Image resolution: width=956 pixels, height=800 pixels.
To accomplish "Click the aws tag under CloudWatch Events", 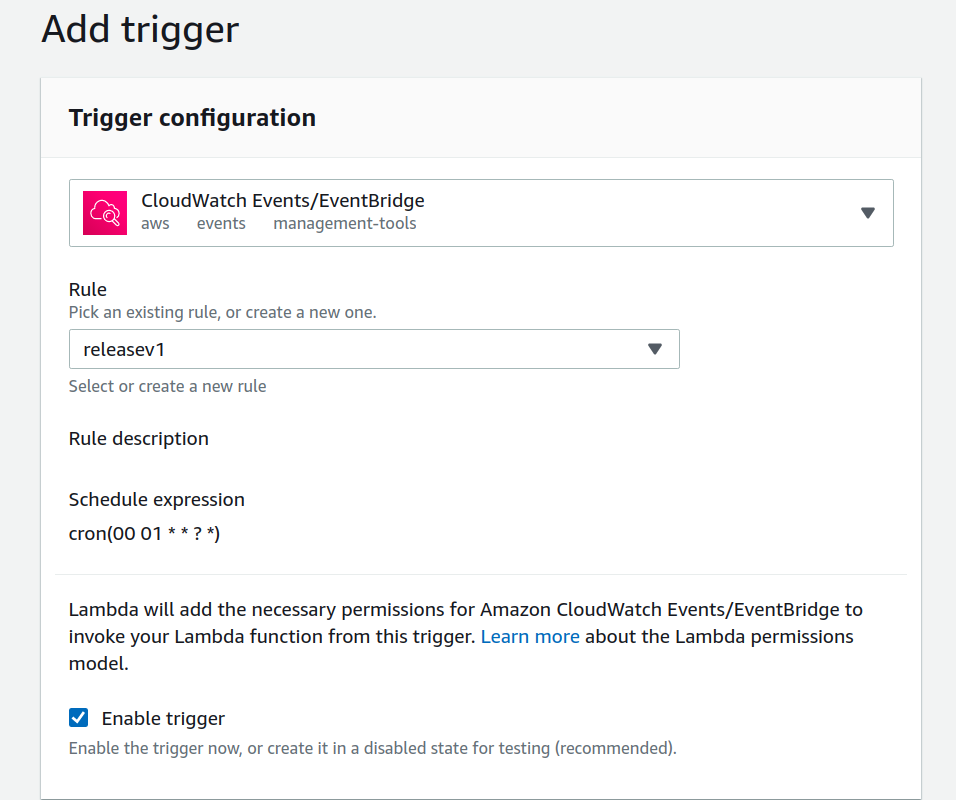I will click(155, 223).
